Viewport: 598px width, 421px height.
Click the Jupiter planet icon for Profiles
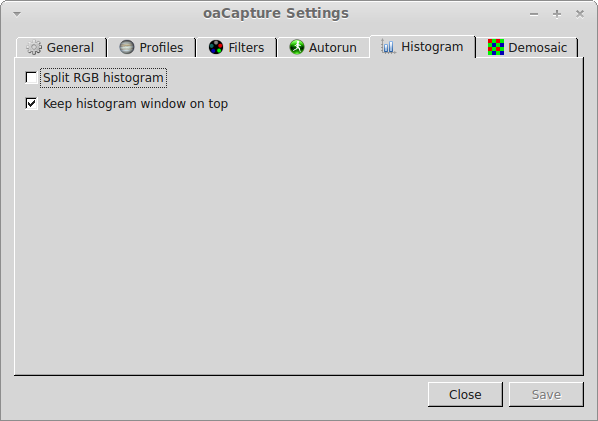coord(127,47)
